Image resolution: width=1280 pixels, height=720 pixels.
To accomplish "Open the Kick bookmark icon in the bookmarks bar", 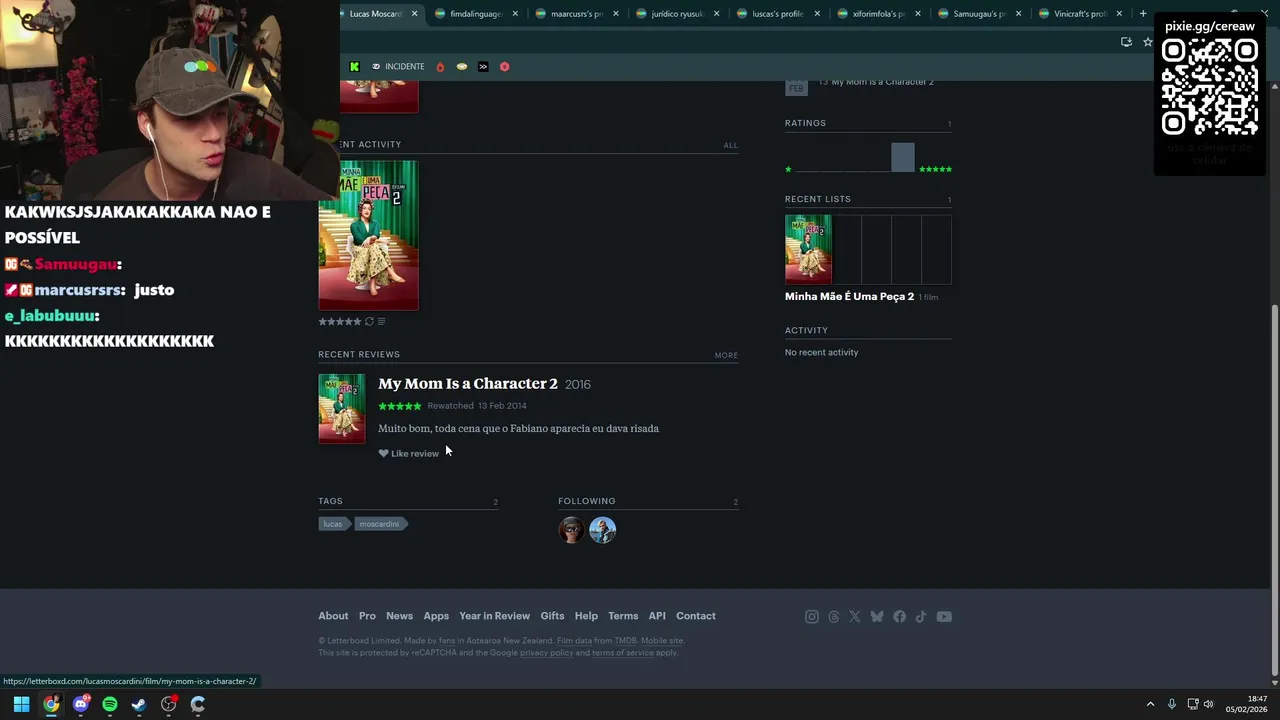I will coord(354,67).
